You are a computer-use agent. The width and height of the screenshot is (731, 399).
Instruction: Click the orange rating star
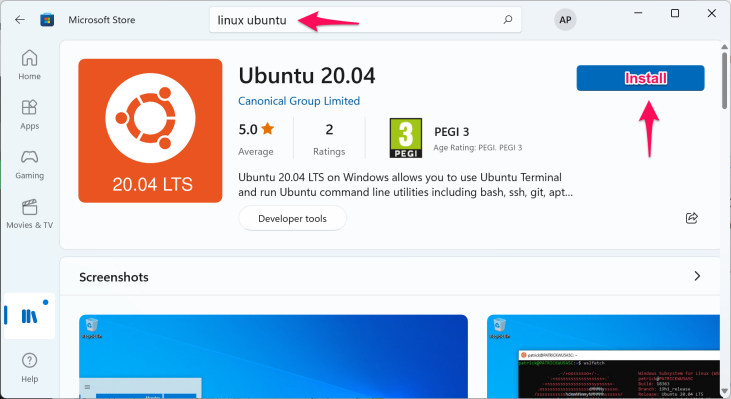(268, 128)
